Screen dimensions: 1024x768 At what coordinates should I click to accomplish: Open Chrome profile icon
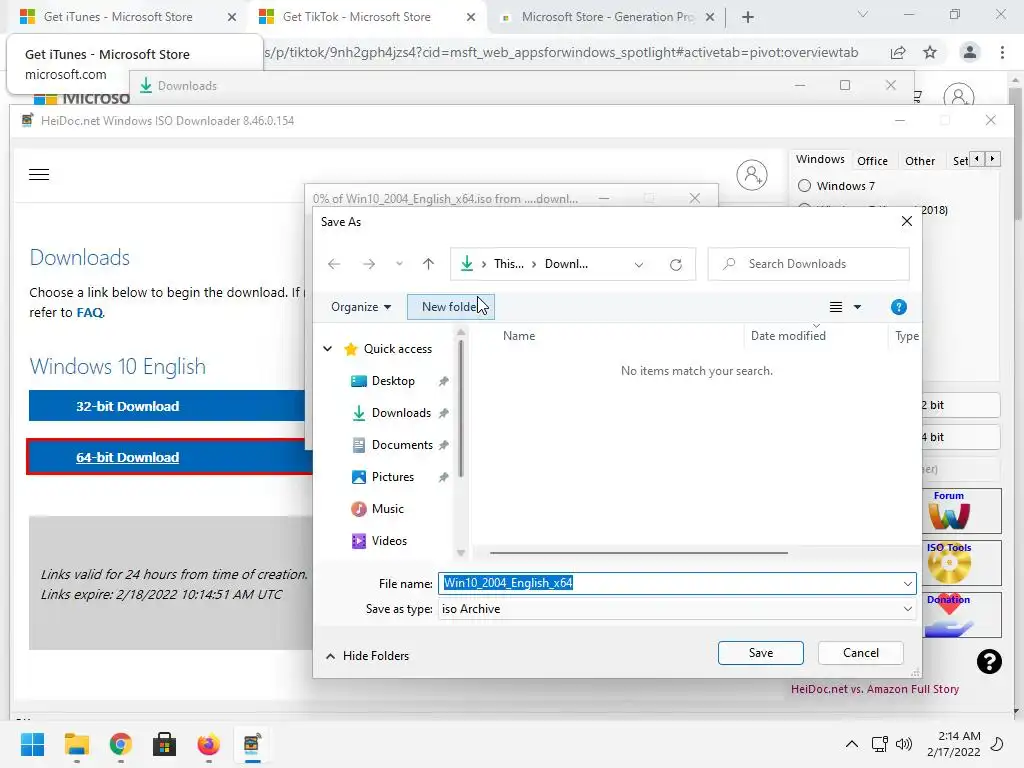click(x=970, y=53)
